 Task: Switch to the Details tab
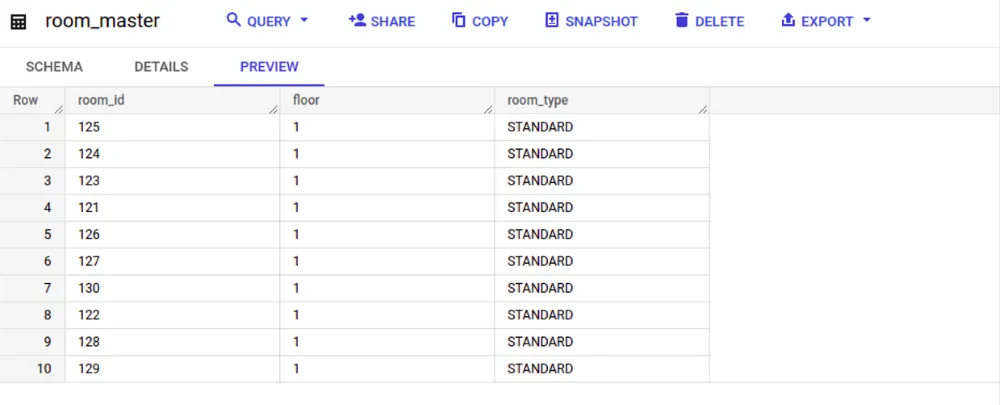[x=161, y=67]
